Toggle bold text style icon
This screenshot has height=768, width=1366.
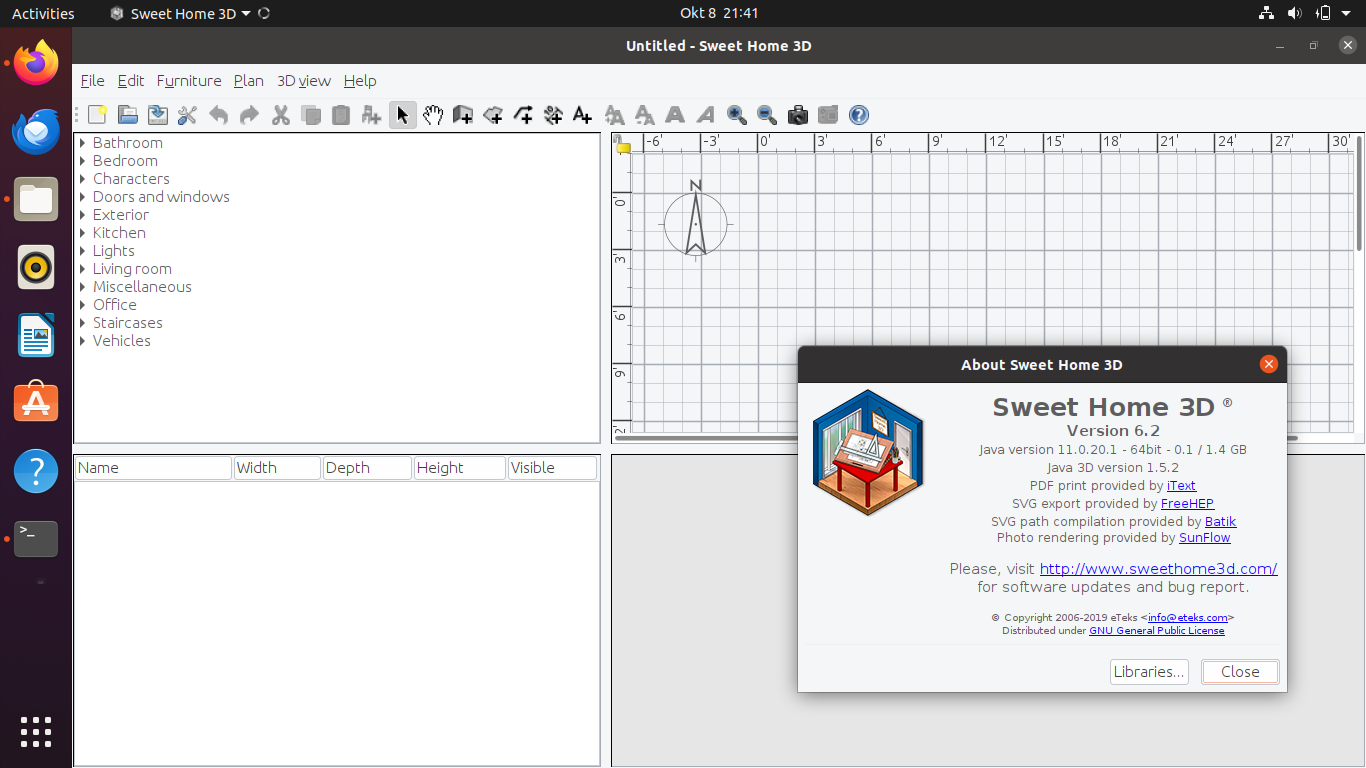tap(675, 115)
